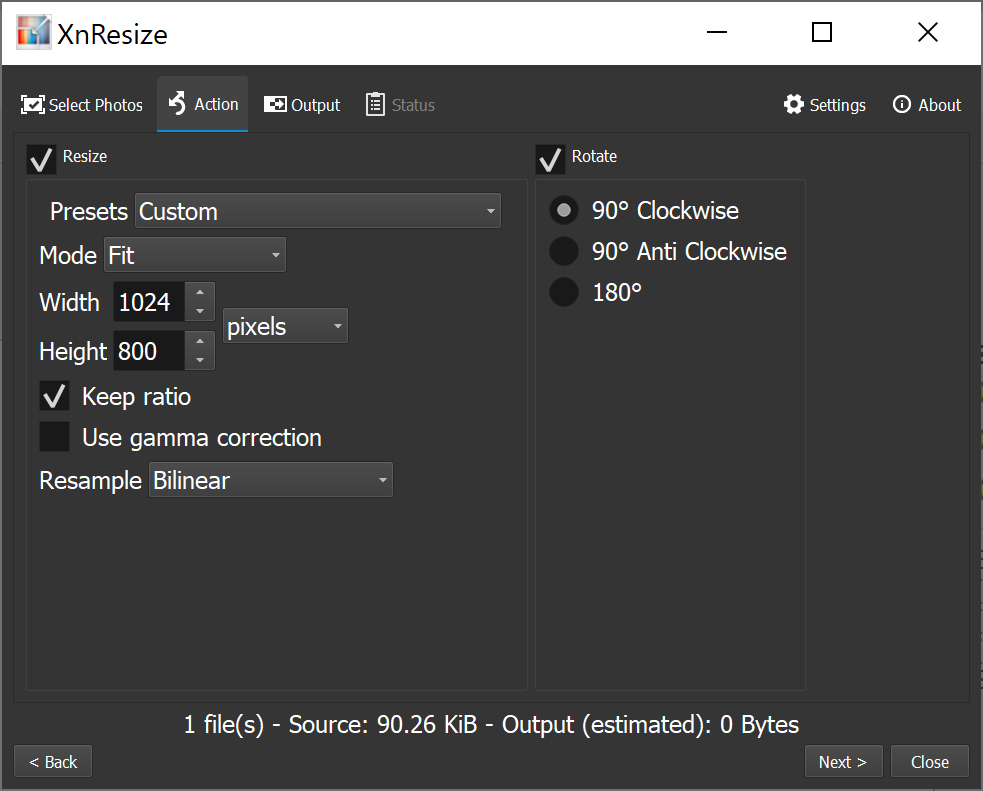The height and width of the screenshot is (791, 983).
Task: Increase Width with the up arrow
Action: click(x=200, y=293)
